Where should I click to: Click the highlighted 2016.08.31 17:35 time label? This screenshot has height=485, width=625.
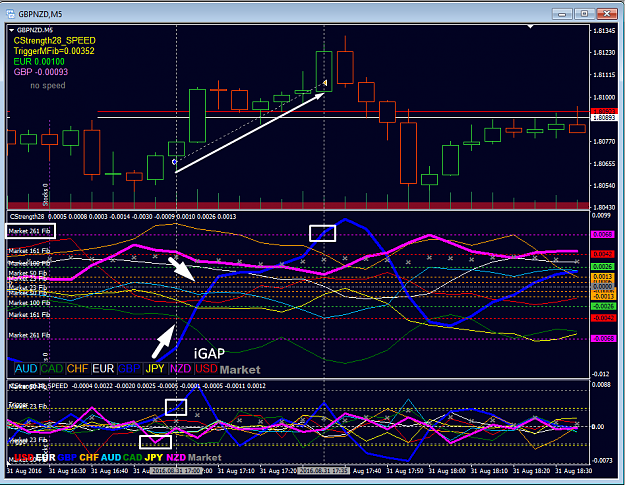tap(324, 471)
